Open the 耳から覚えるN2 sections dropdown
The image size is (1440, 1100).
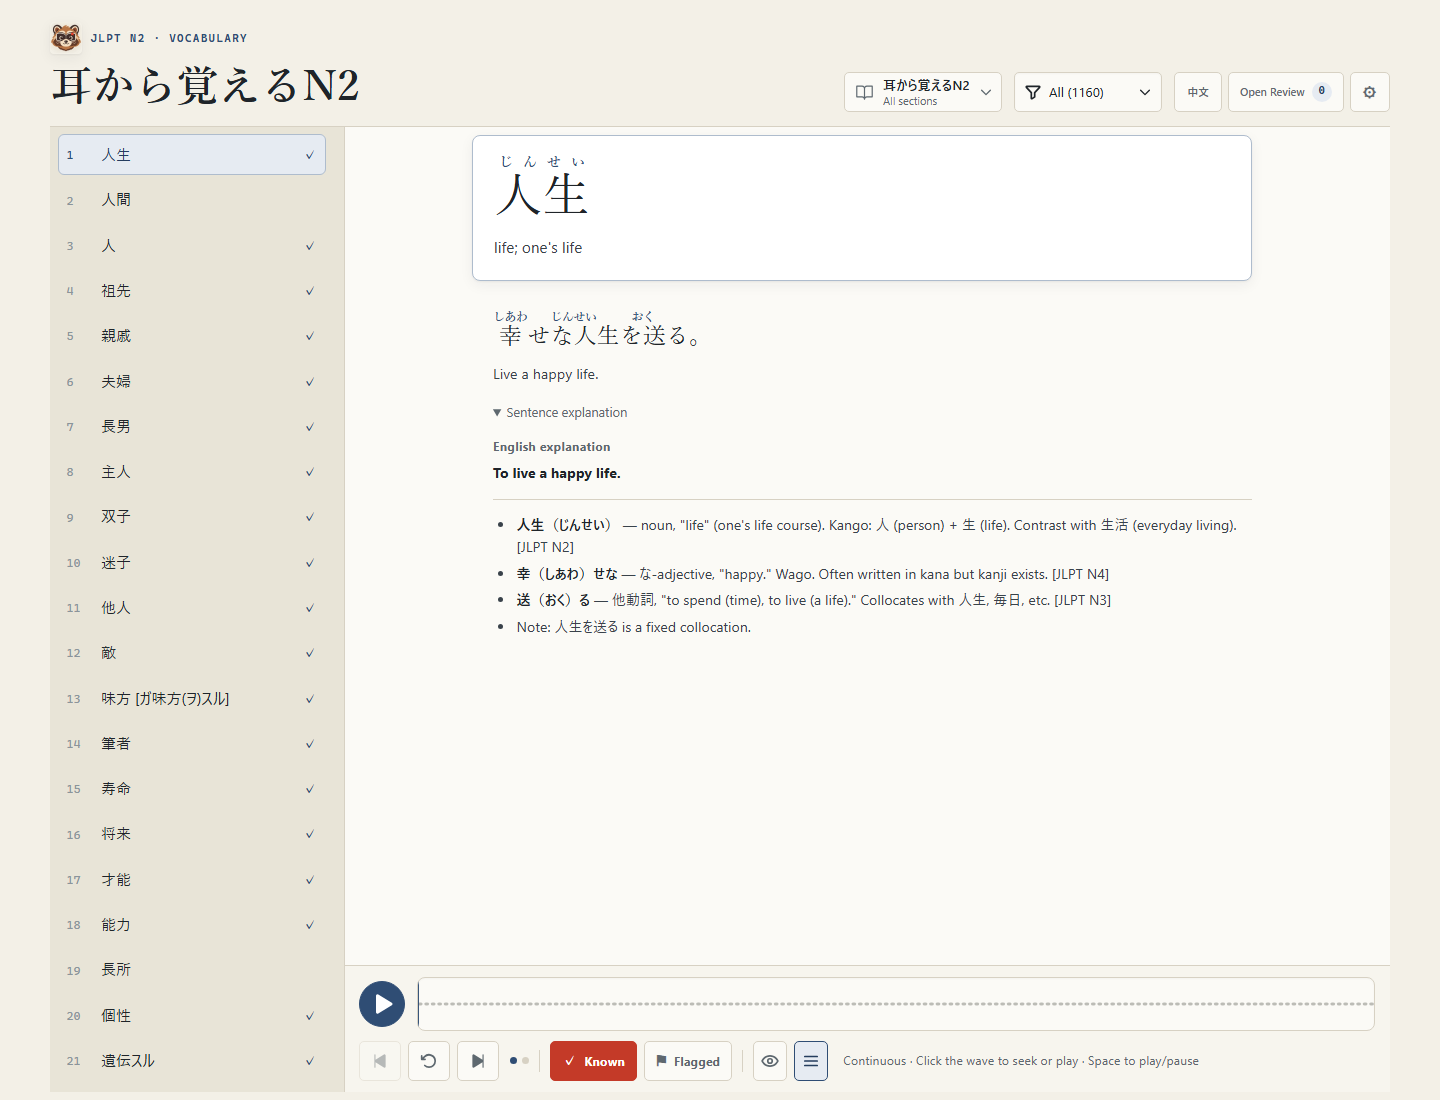tap(923, 92)
